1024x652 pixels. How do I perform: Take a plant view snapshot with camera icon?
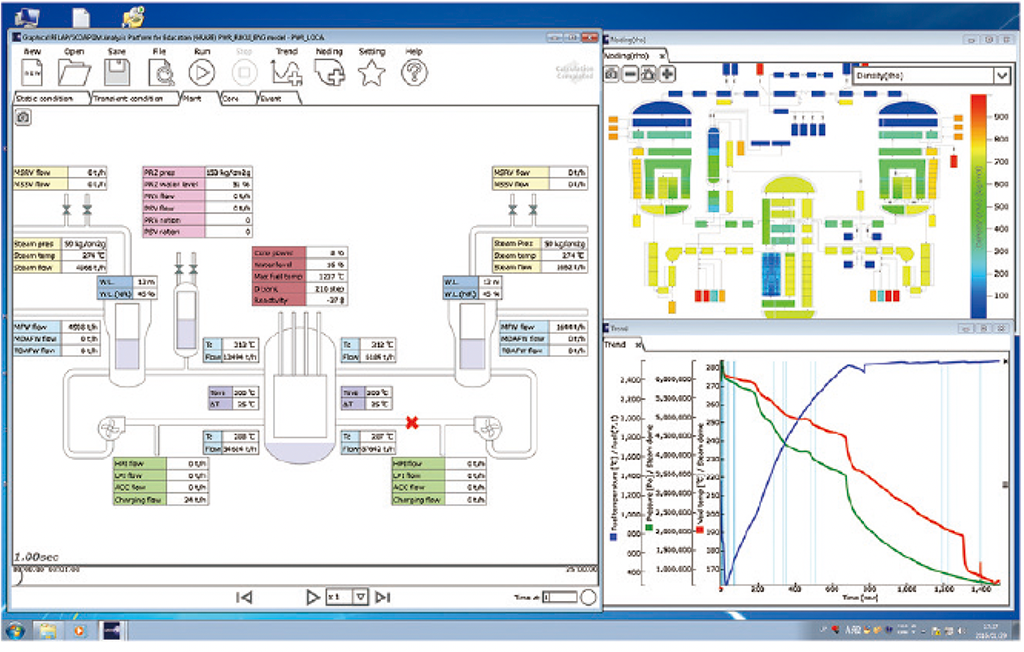22,117
